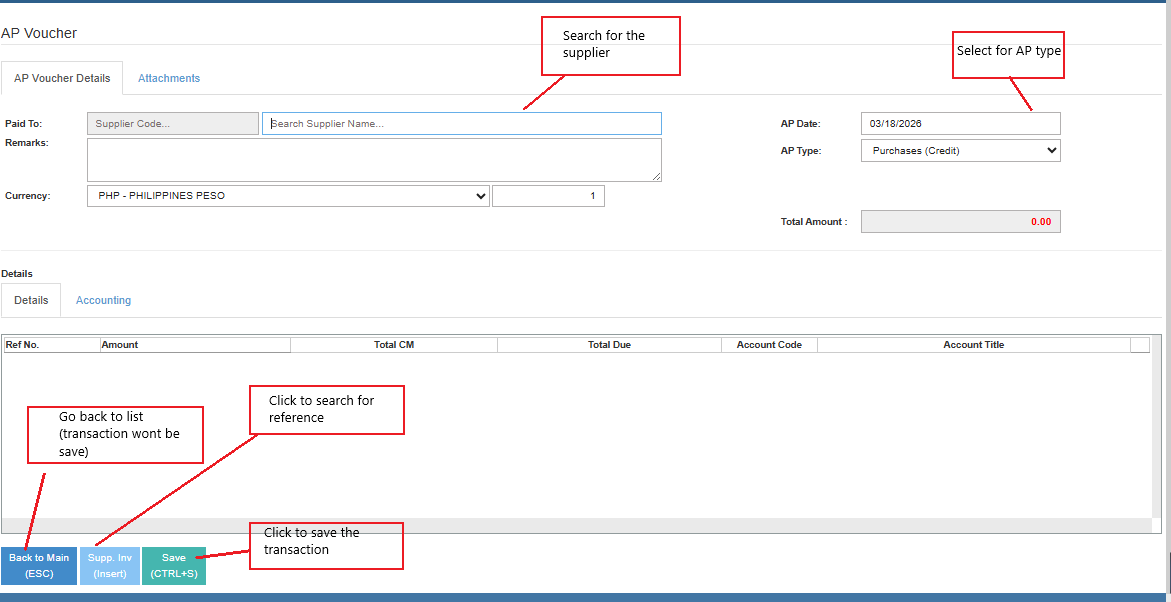Click the Search Supplier Name field
Image resolution: width=1171 pixels, height=602 pixels.
click(461, 124)
